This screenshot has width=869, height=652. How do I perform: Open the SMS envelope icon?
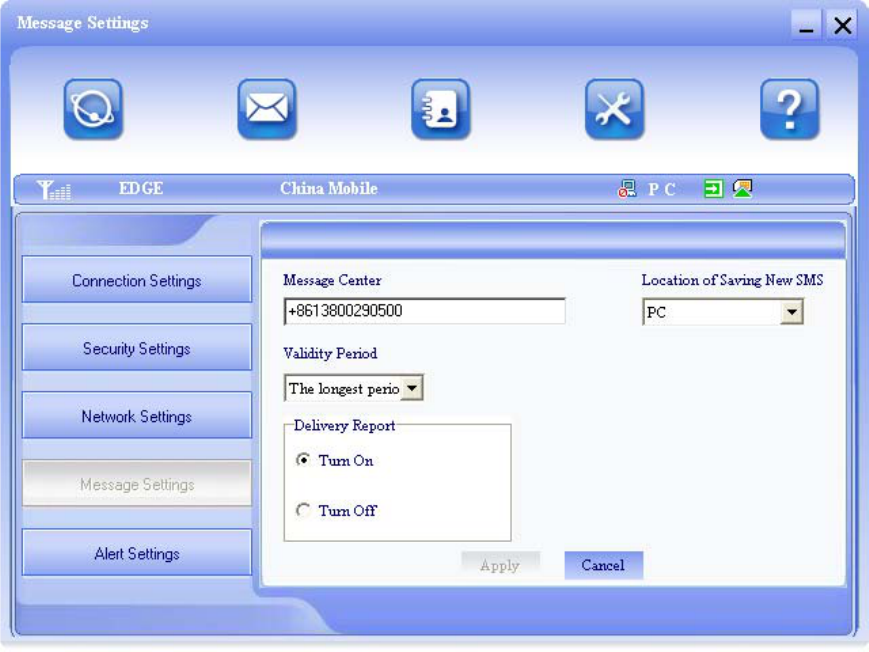click(267, 109)
